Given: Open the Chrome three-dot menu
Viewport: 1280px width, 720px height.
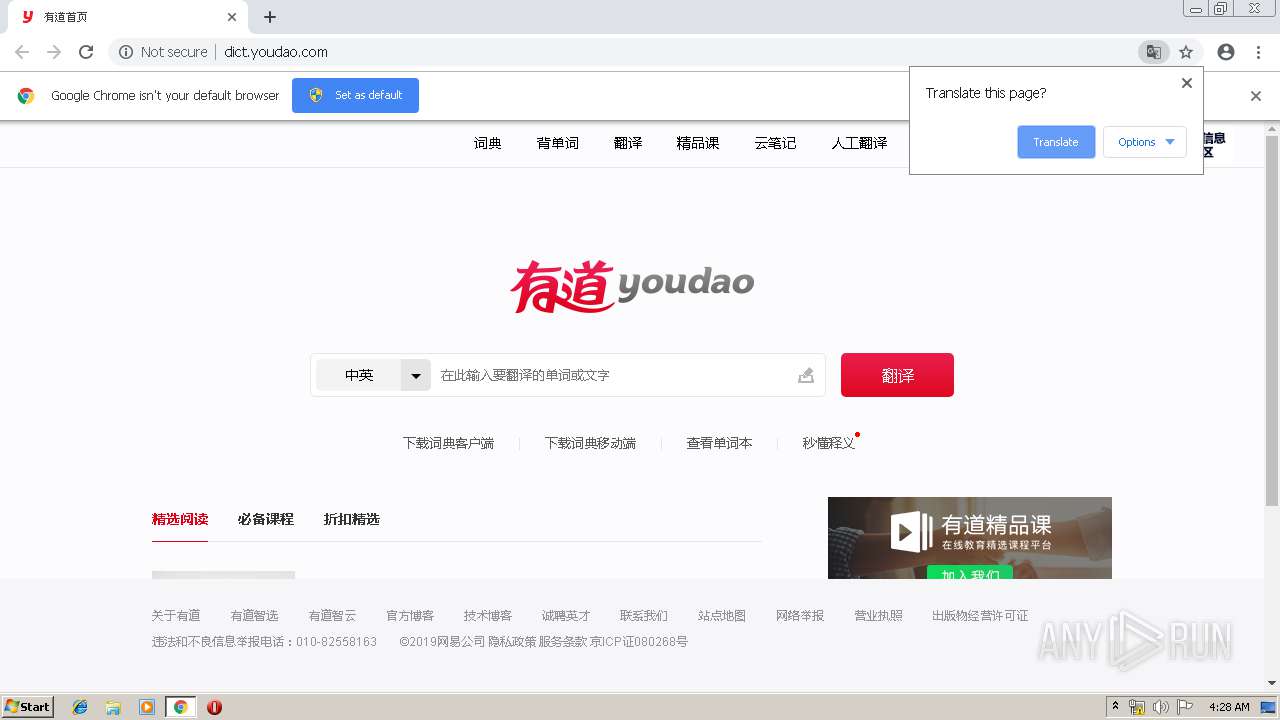Looking at the screenshot, I should (x=1258, y=52).
